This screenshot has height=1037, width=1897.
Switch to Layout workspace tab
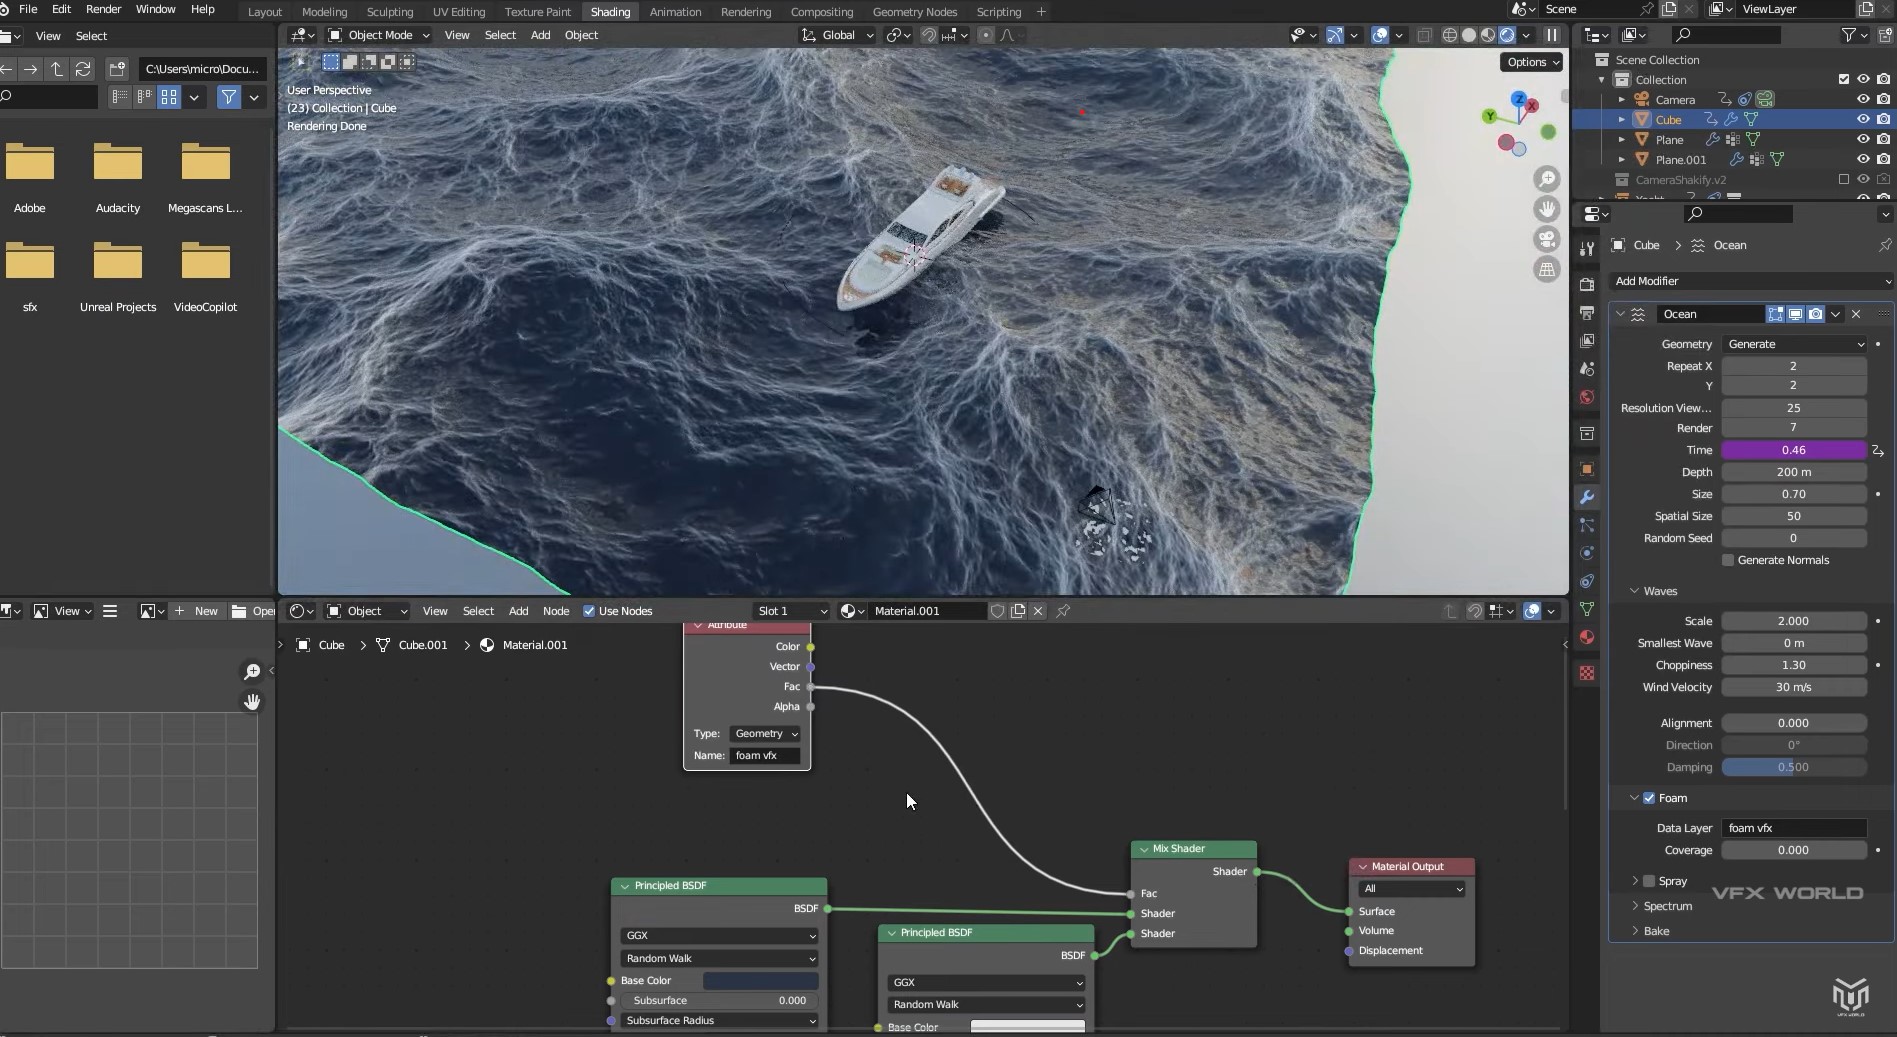click(264, 12)
